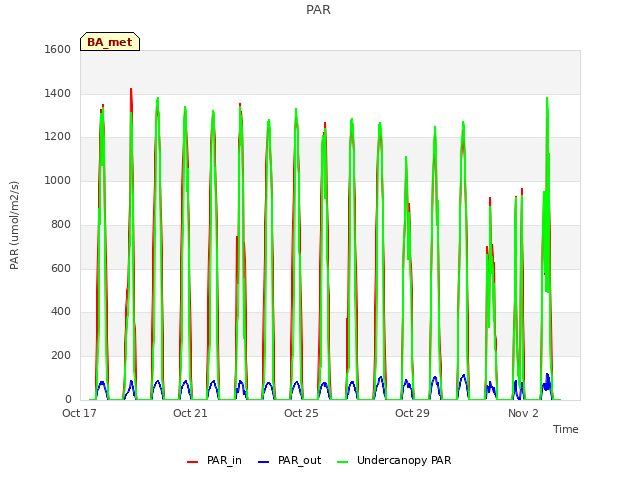
Task: Click the Oct 29 x-axis tick label
Action: click(412, 413)
